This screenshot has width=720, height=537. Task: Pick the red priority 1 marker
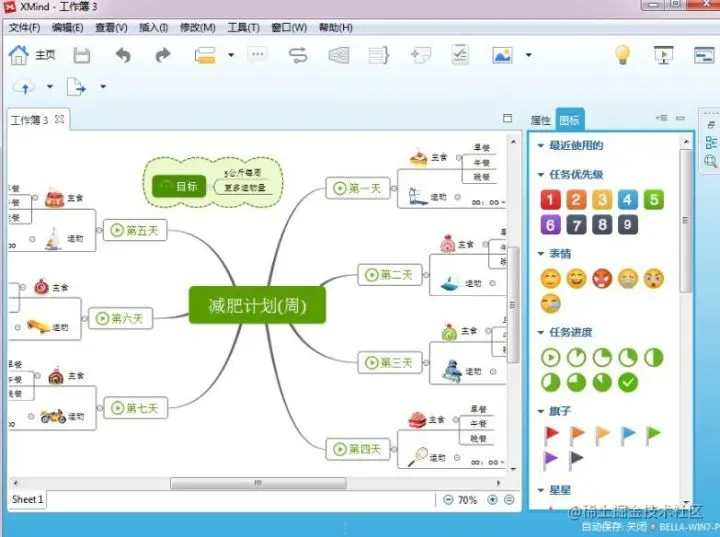(x=550, y=200)
